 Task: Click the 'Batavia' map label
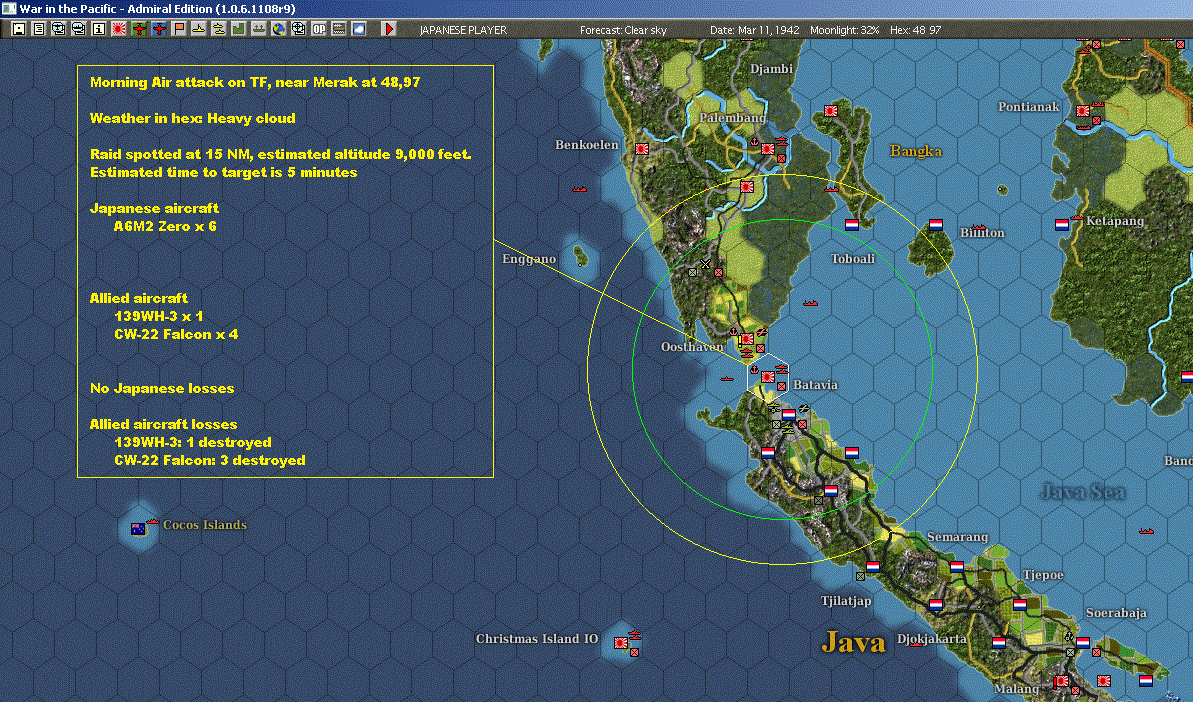pos(816,385)
